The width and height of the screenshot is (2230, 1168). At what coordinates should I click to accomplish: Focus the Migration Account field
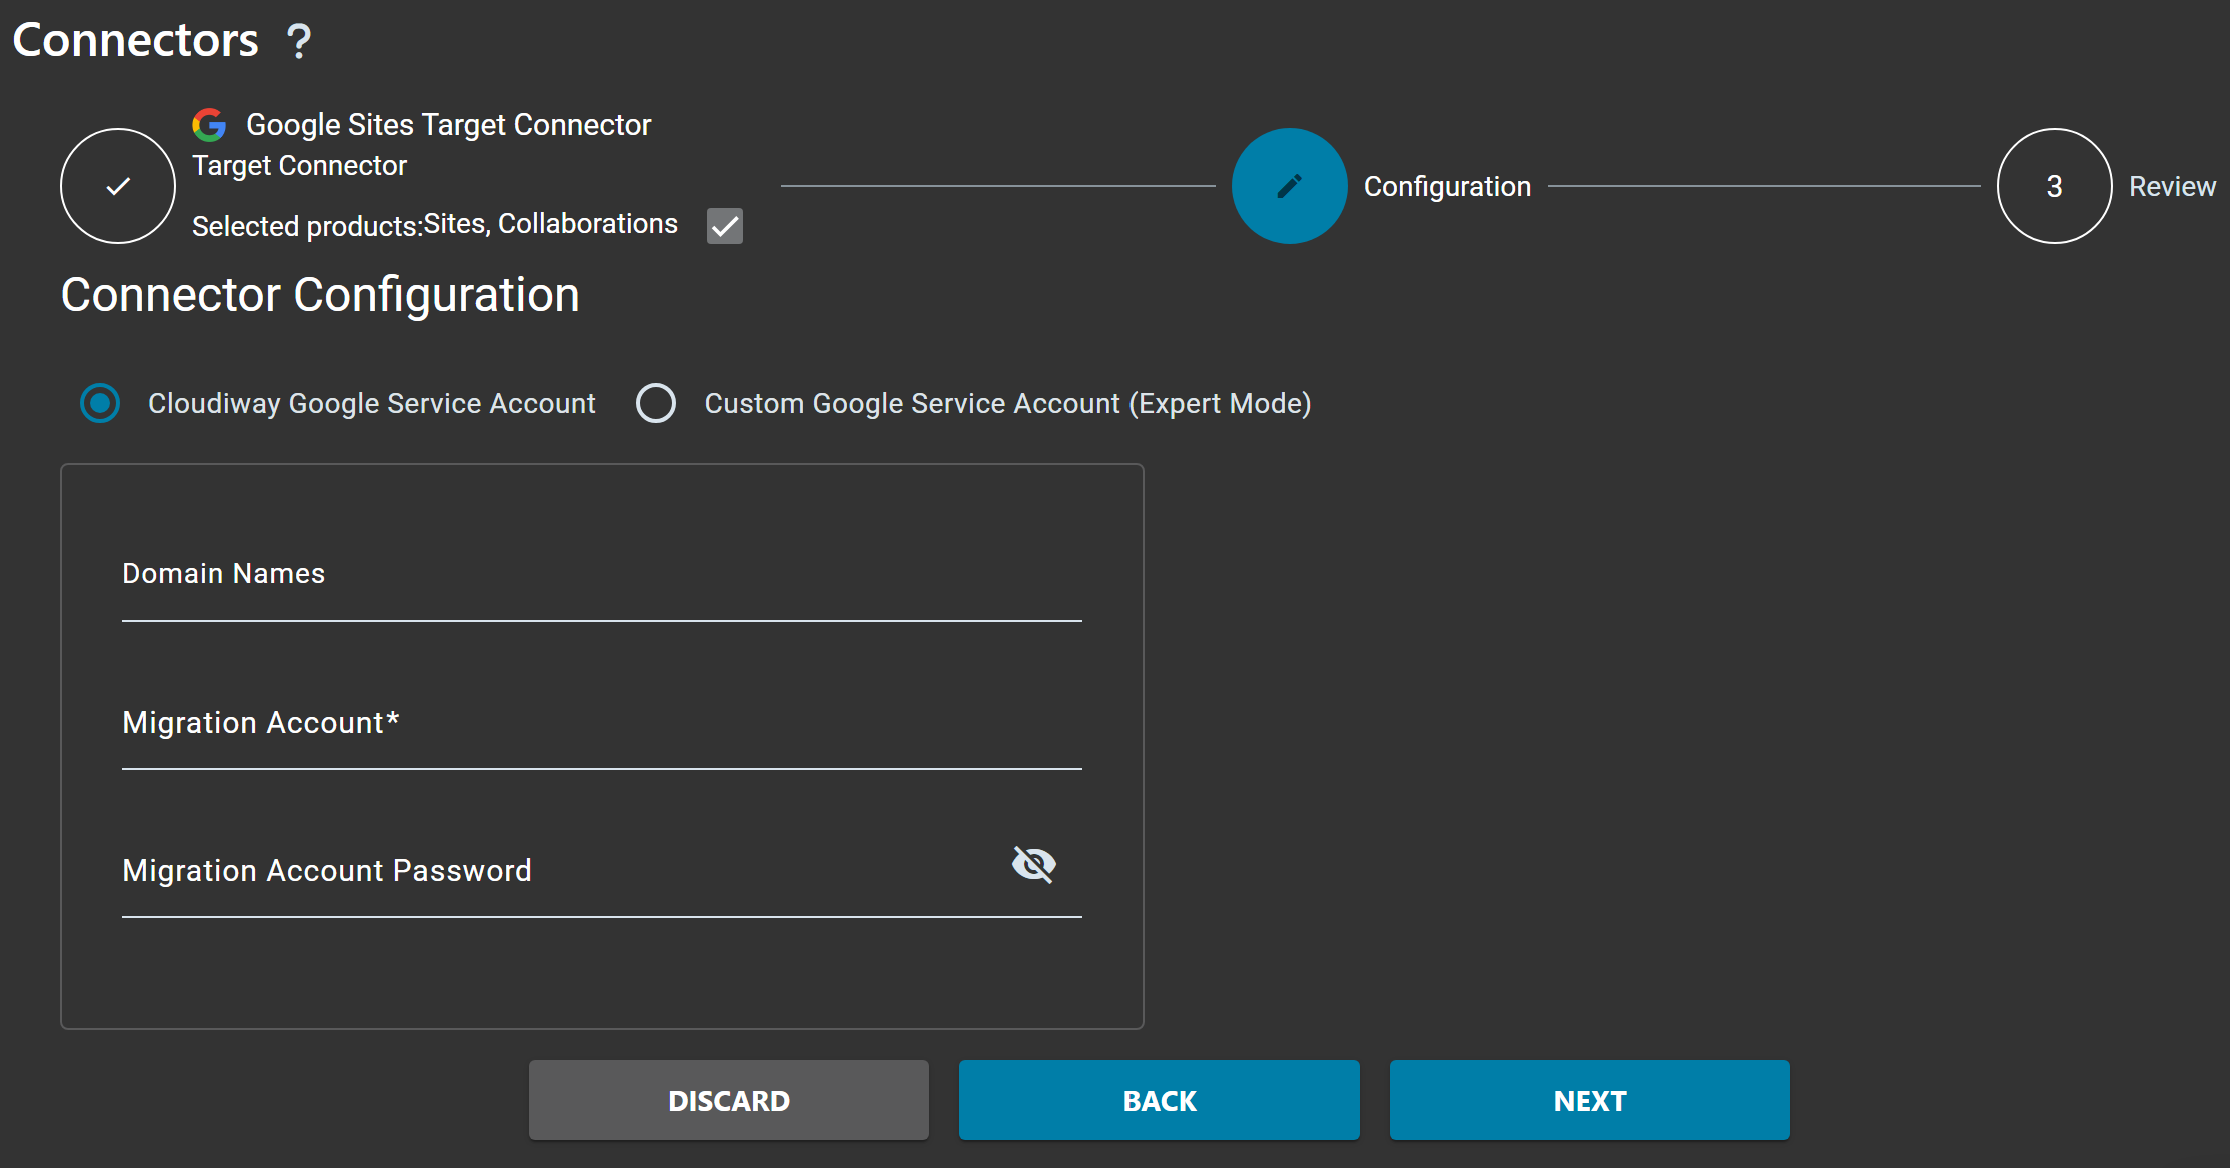(x=602, y=722)
